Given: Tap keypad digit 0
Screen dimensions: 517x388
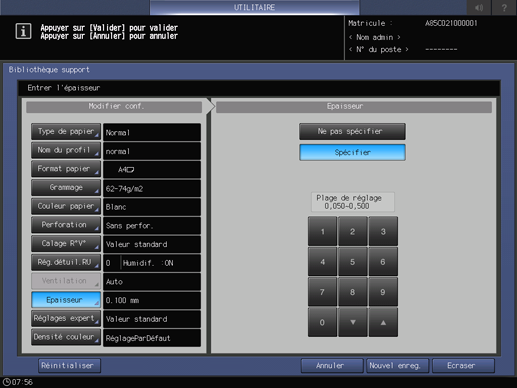Looking at the screenshot, I should point(322,322).
